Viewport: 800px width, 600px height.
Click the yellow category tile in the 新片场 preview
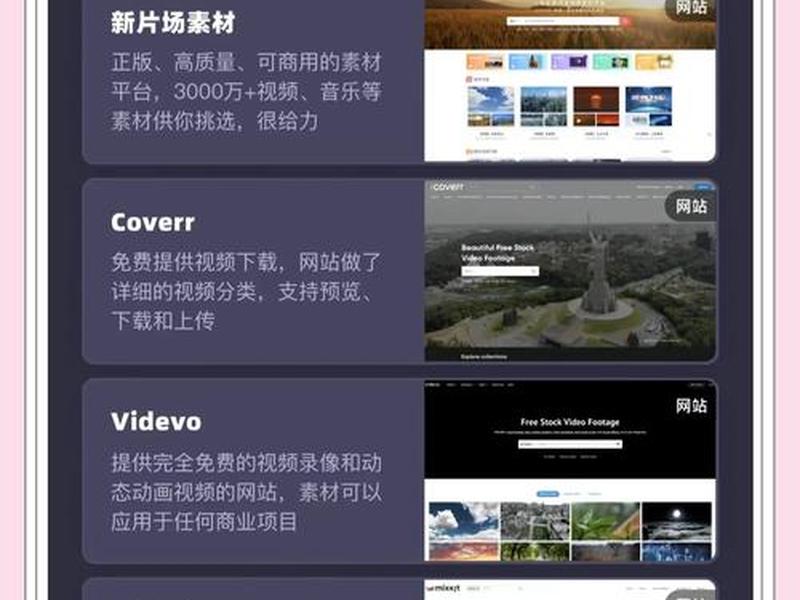coord(654,62)
